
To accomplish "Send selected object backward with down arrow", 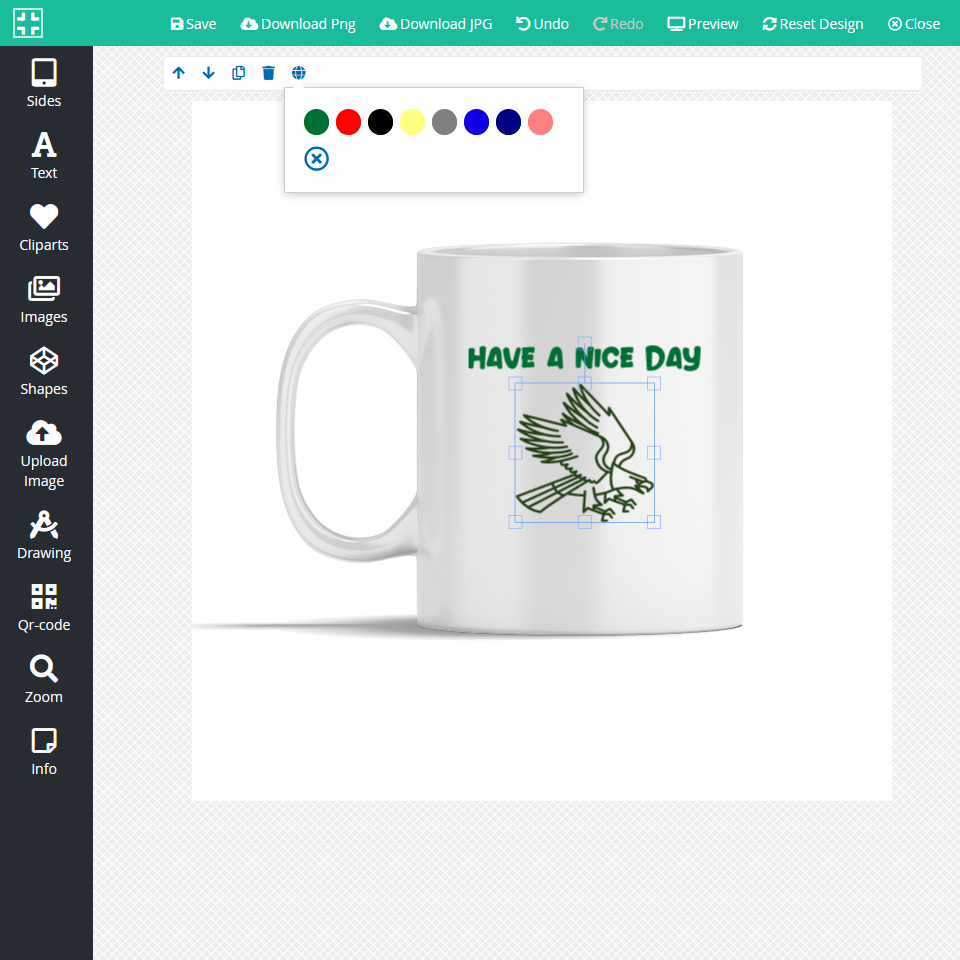I will [209, 73].
